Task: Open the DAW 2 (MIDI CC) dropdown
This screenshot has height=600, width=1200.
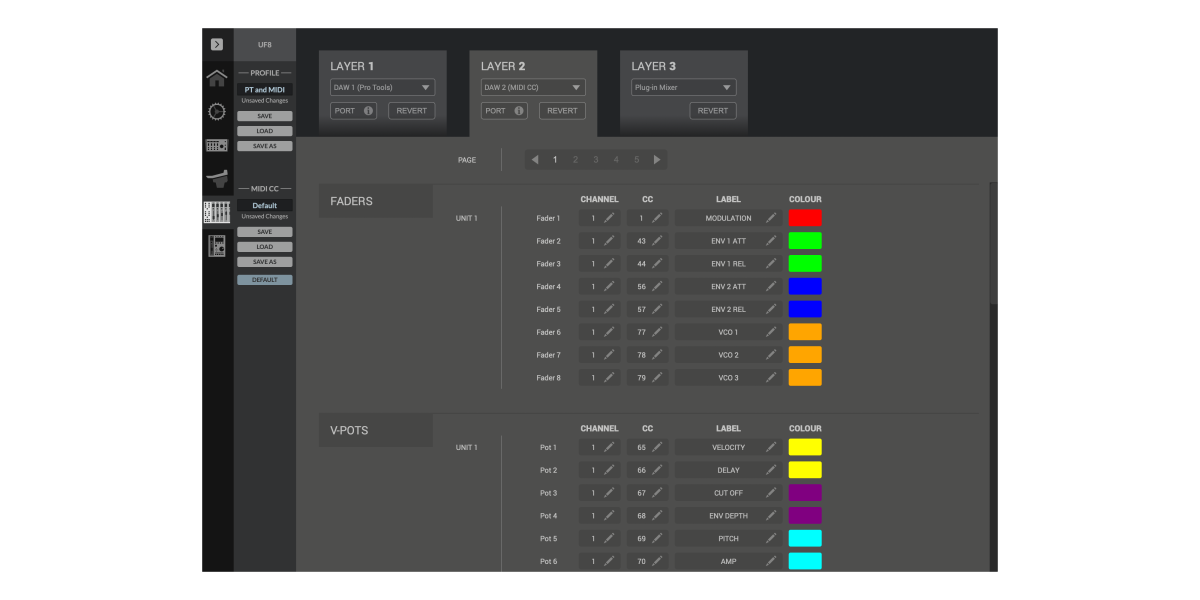Action: tap(533, 87)
